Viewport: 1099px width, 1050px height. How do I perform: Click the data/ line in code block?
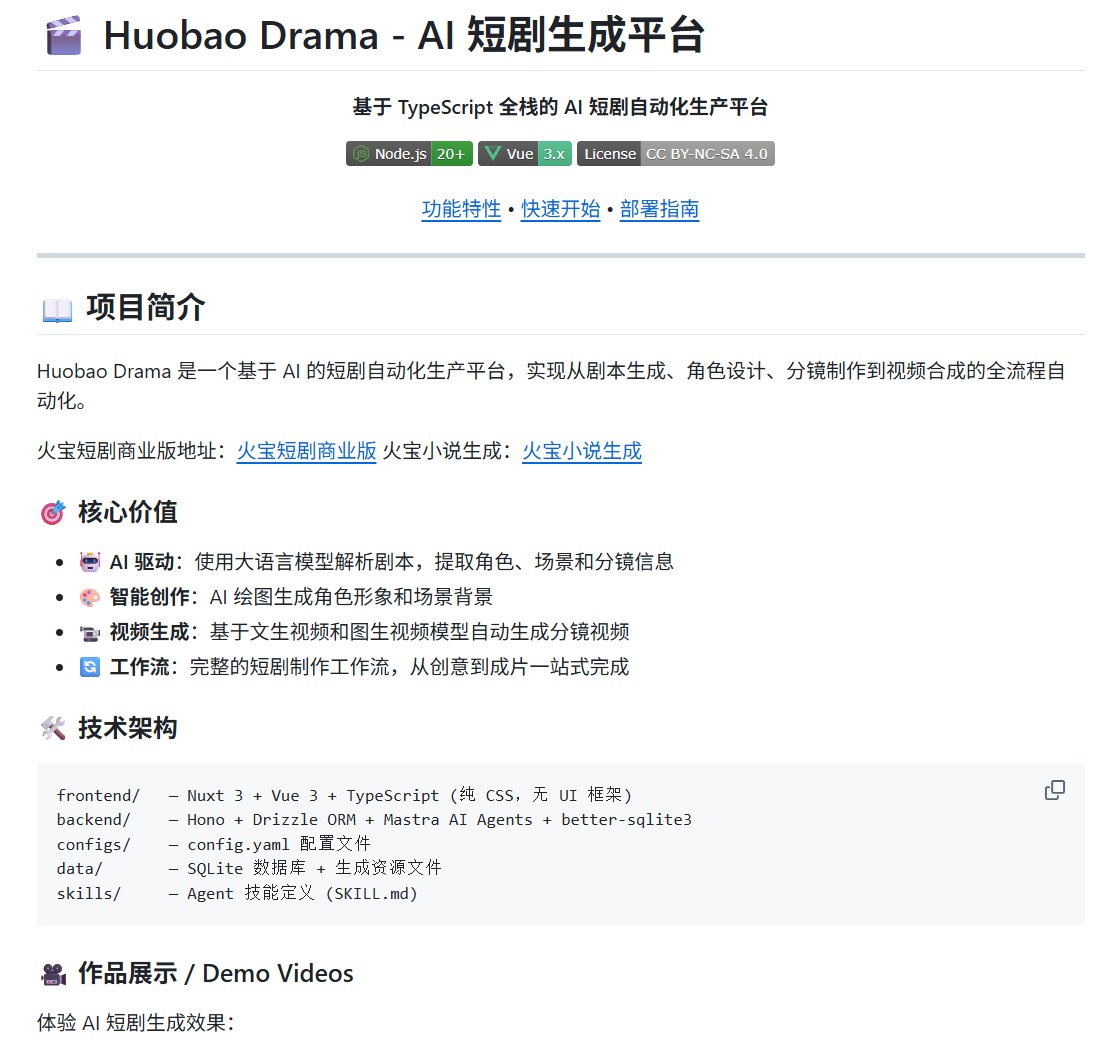(249, 868)
